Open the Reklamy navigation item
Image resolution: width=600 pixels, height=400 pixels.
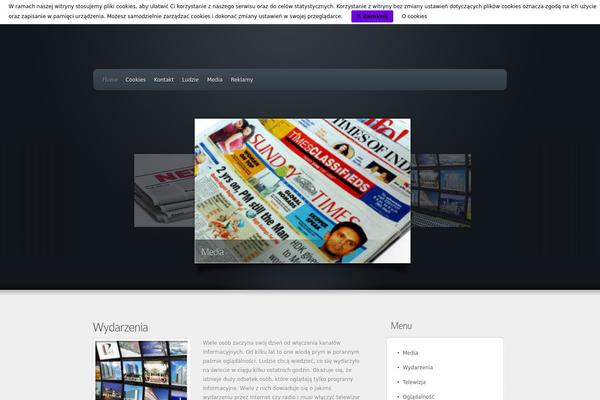tap(242, 80)
